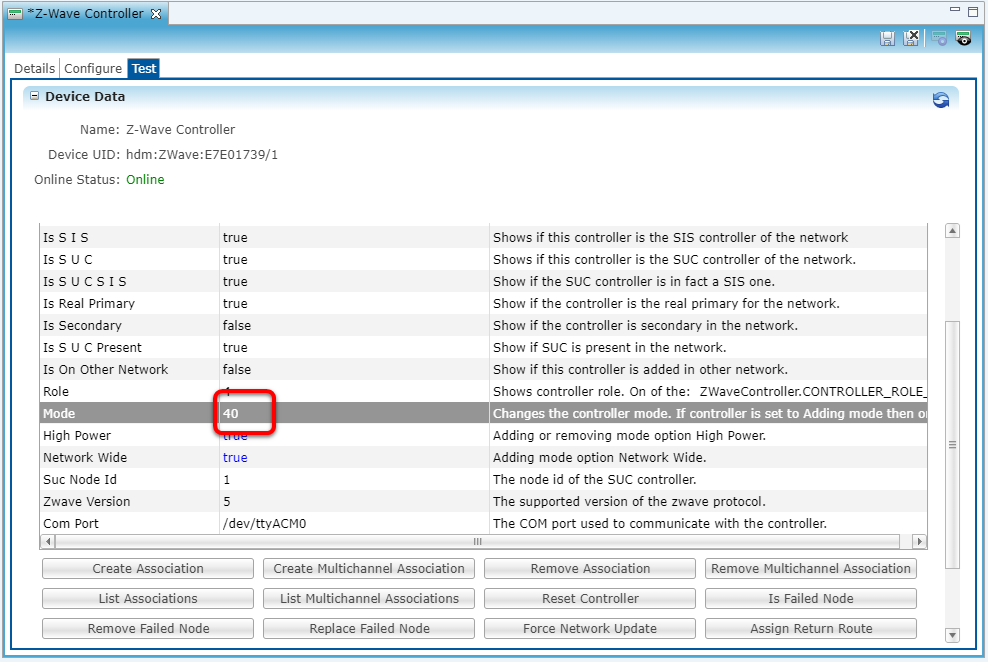
Task: Click the Zwave Version value 5
Action: tap(227, 501)
